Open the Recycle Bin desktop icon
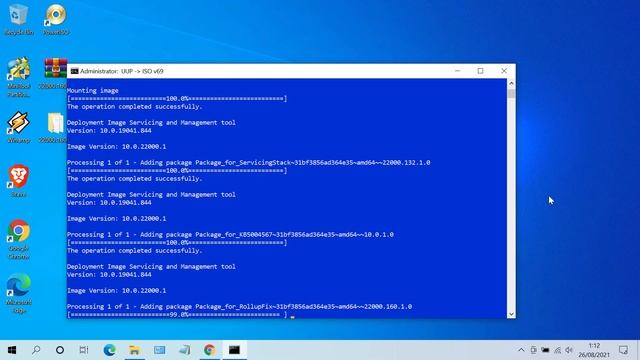 click(18, 19)
